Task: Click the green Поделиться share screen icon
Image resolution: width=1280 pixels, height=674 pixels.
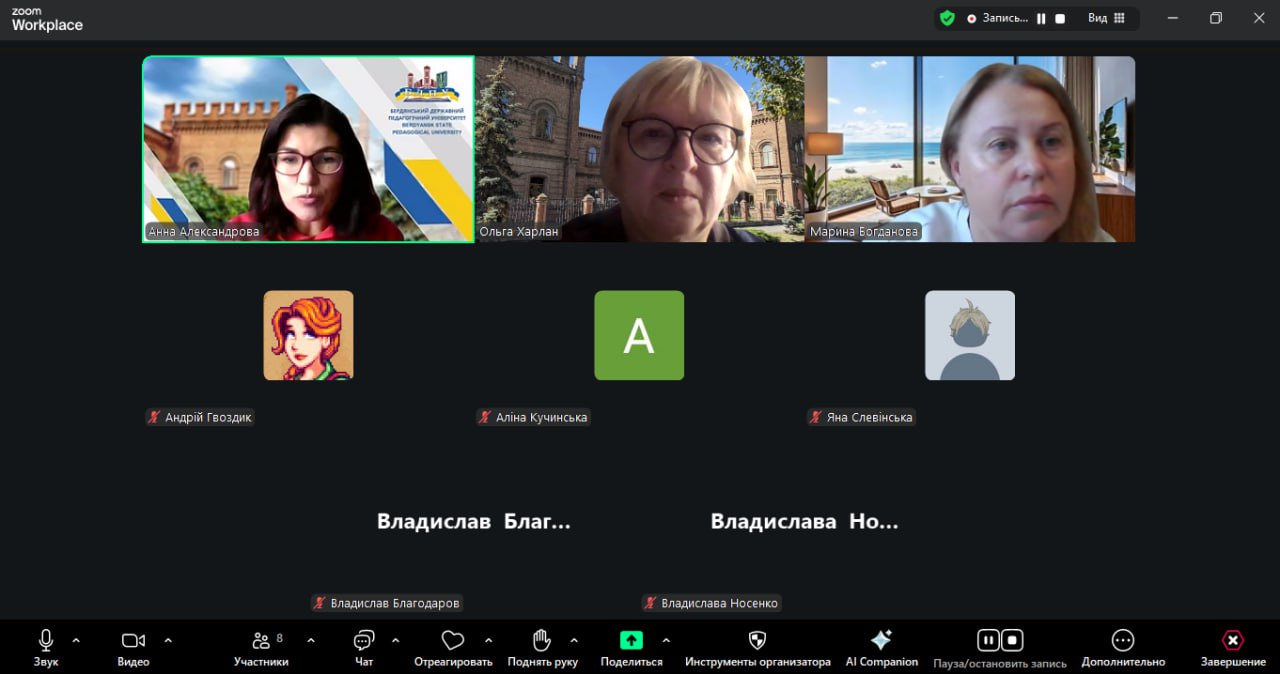Action: [631, 641]
